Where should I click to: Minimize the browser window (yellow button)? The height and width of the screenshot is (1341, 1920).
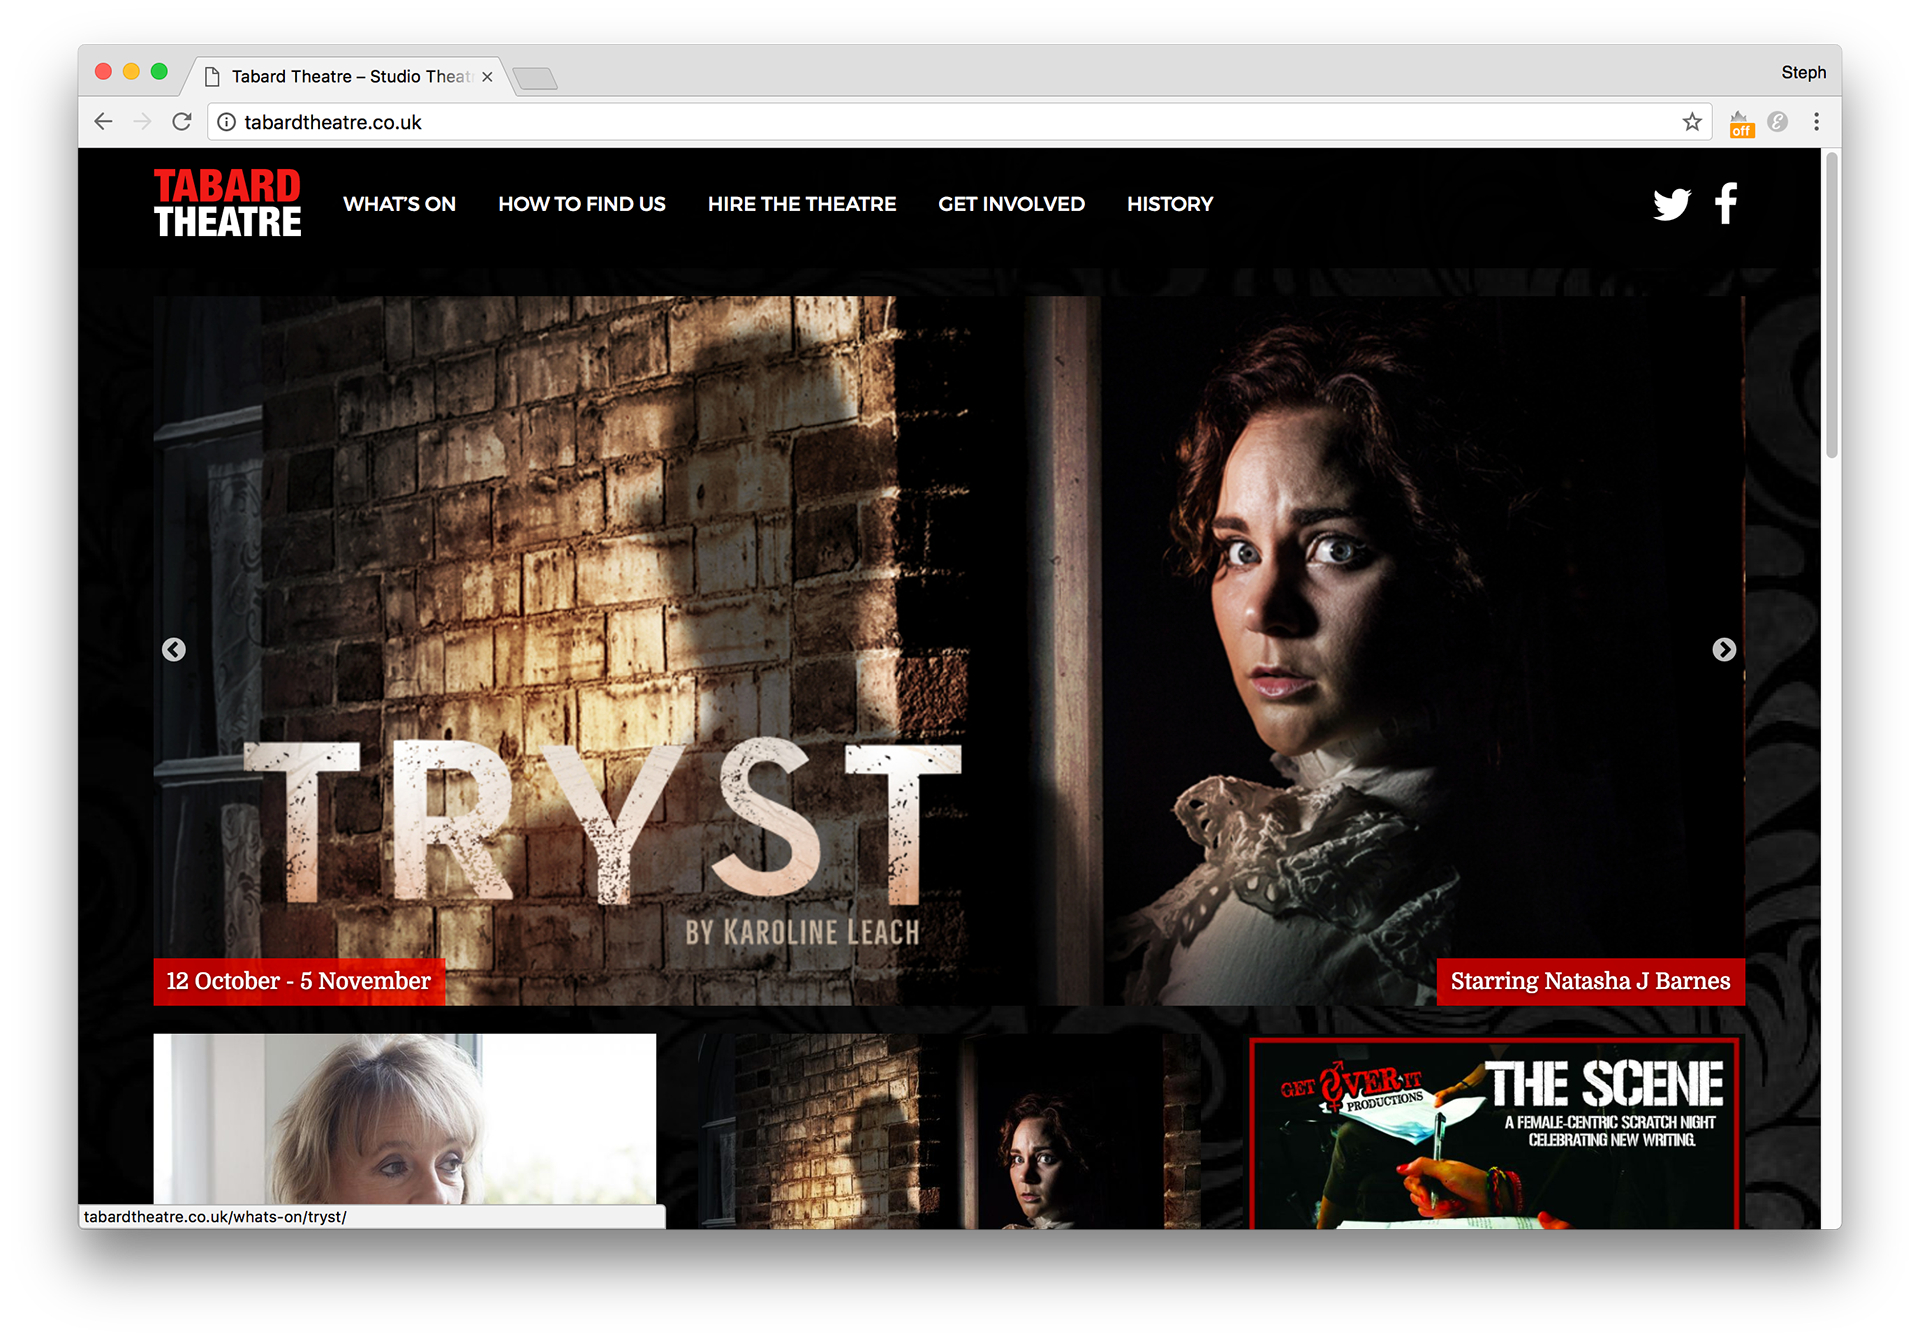click(x=131, y=72)
